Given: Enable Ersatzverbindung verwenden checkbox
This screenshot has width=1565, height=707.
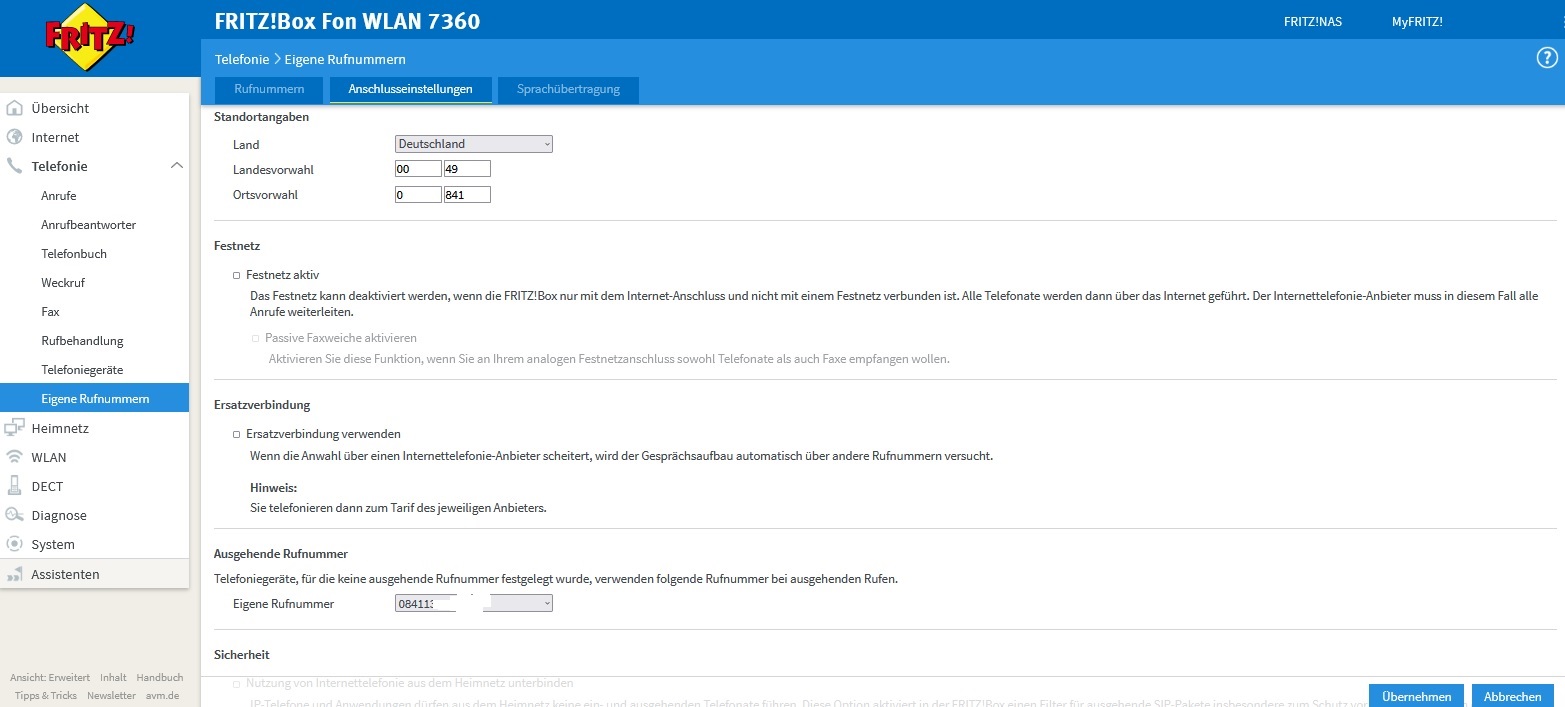Looking at the screenshot, I should pos(237,435).
